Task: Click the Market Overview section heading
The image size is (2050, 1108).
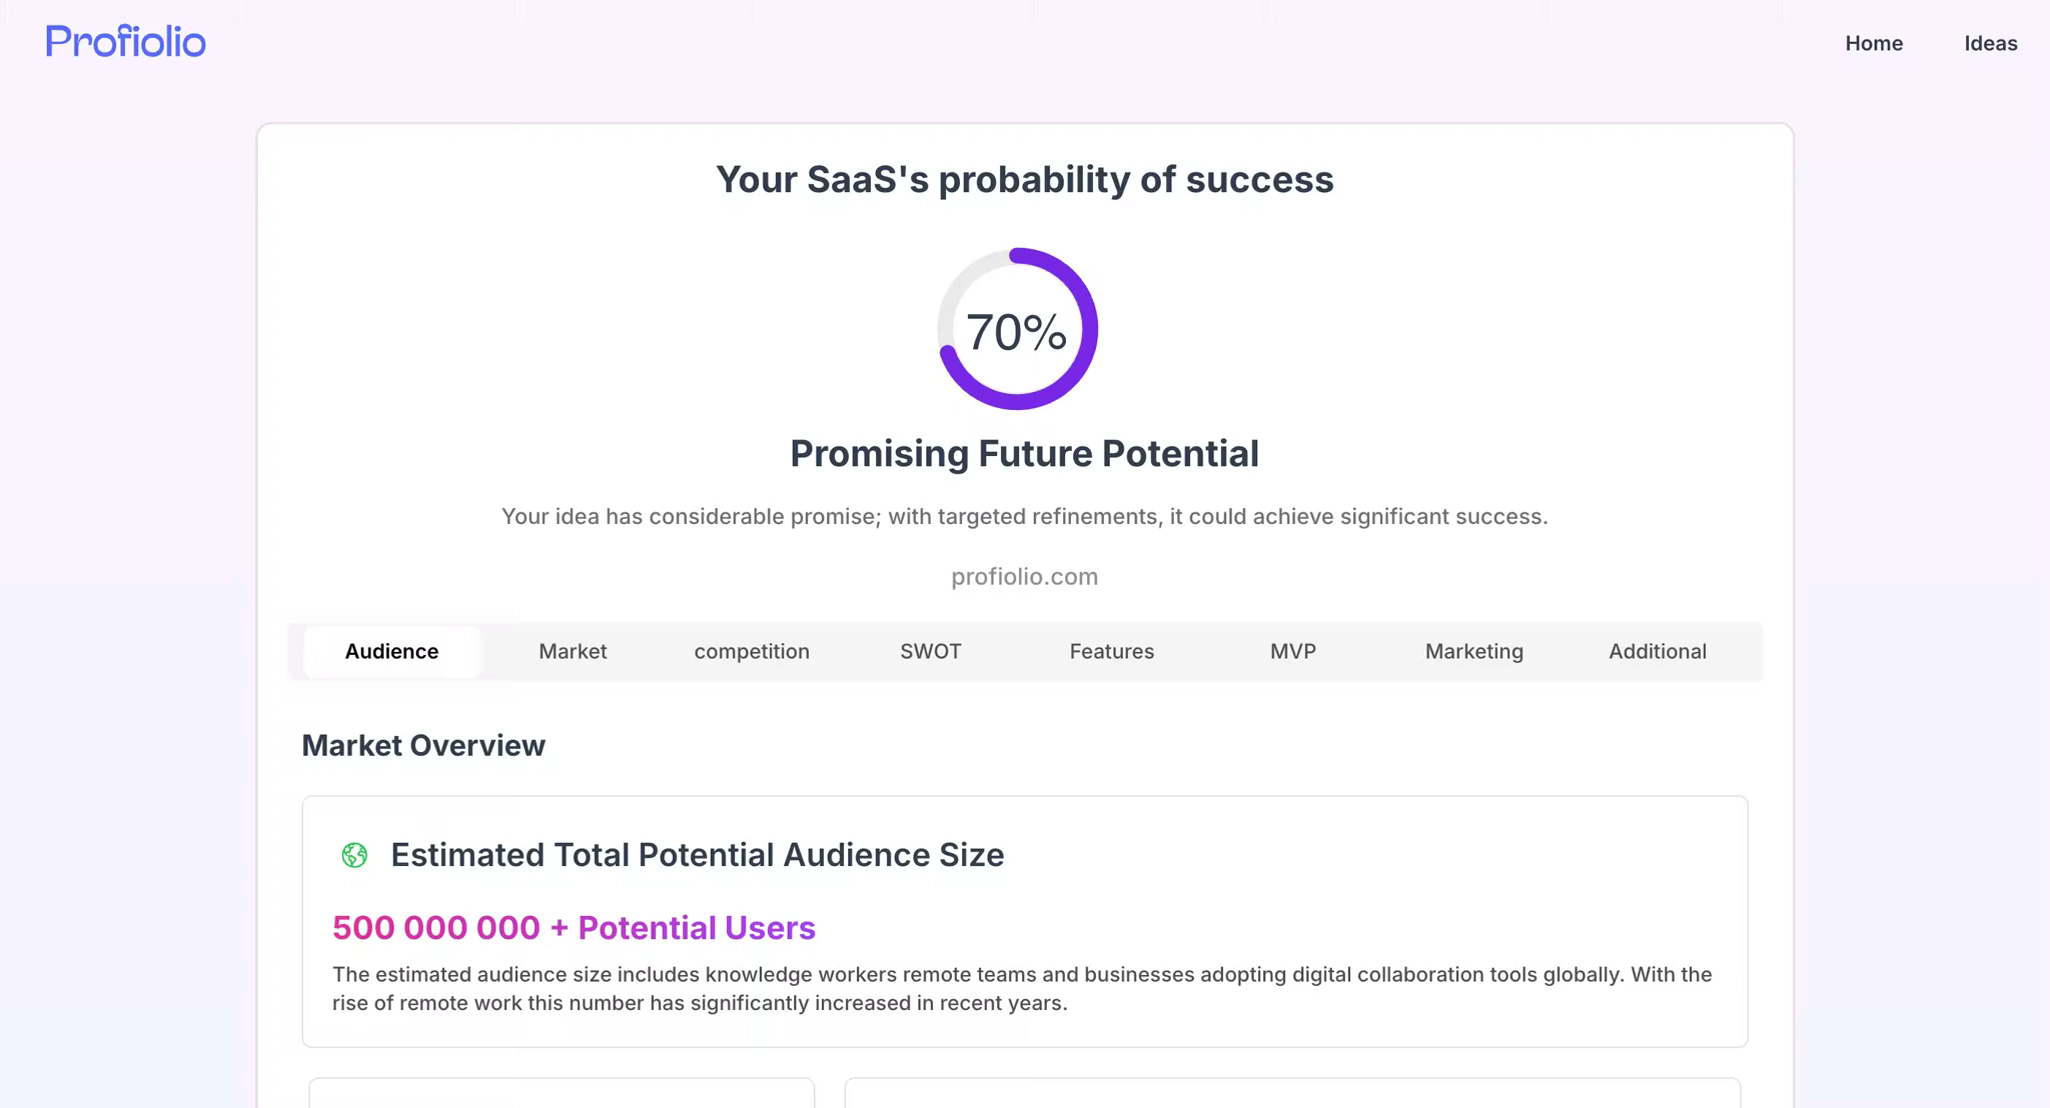Action: pyautogui.click(x=423, y=745)
